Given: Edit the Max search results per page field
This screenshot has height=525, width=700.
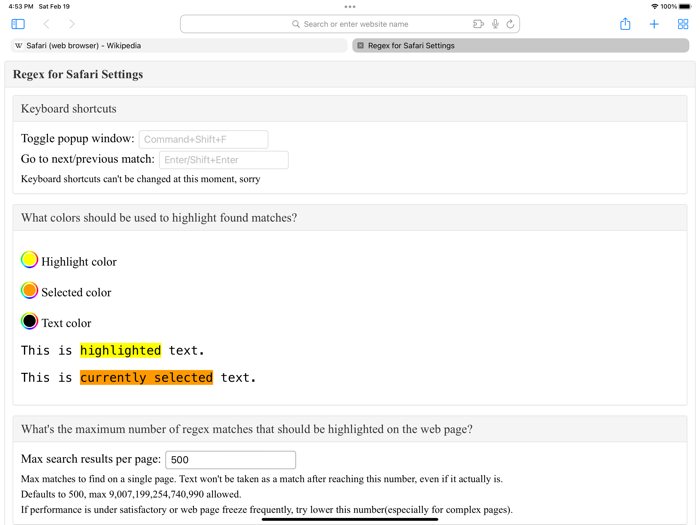Looking at the screenshot, I should tap(230, 460).
